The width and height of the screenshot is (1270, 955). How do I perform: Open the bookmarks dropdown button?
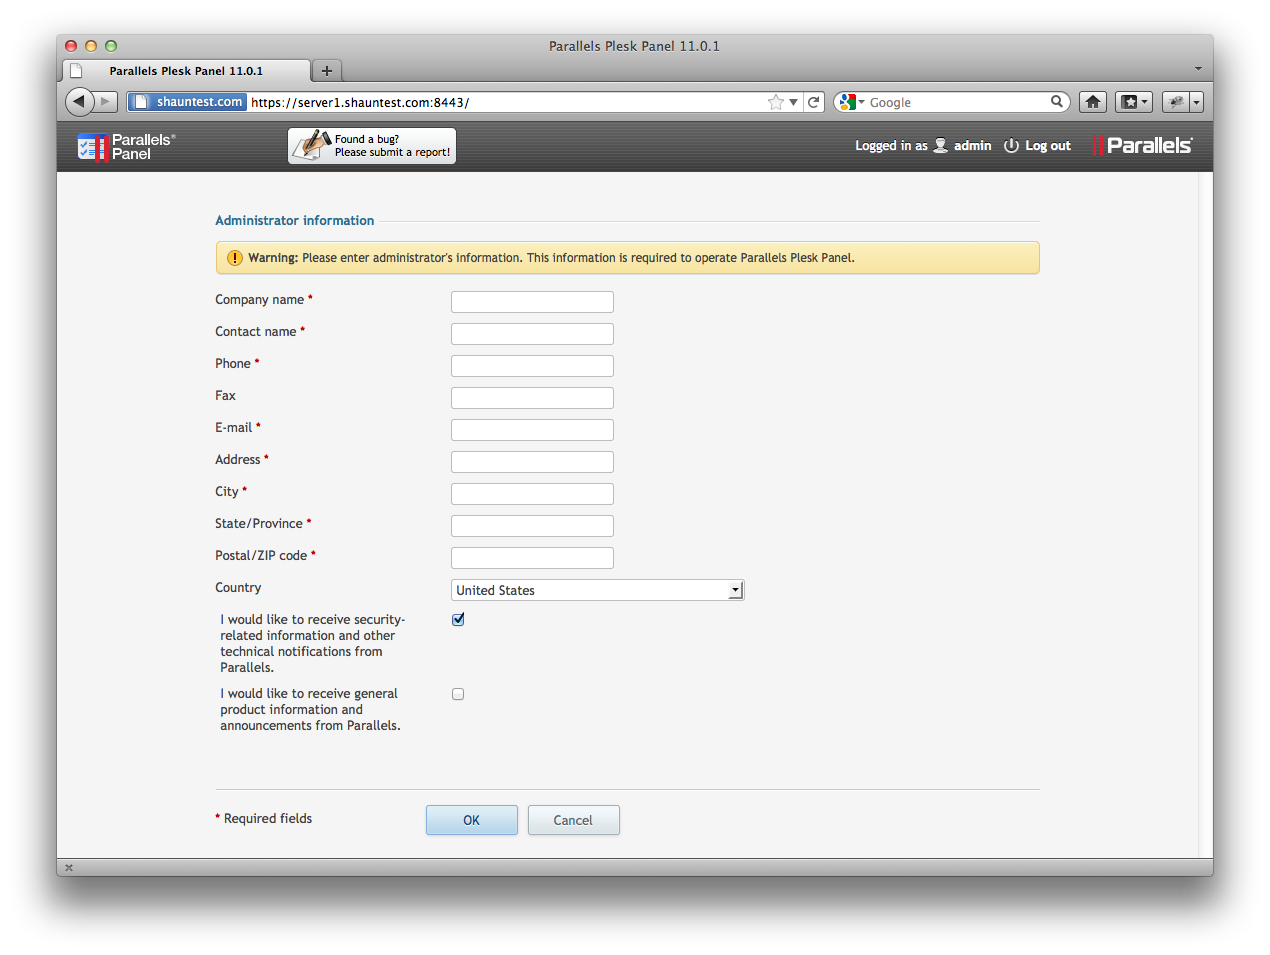click(1134, 102)
